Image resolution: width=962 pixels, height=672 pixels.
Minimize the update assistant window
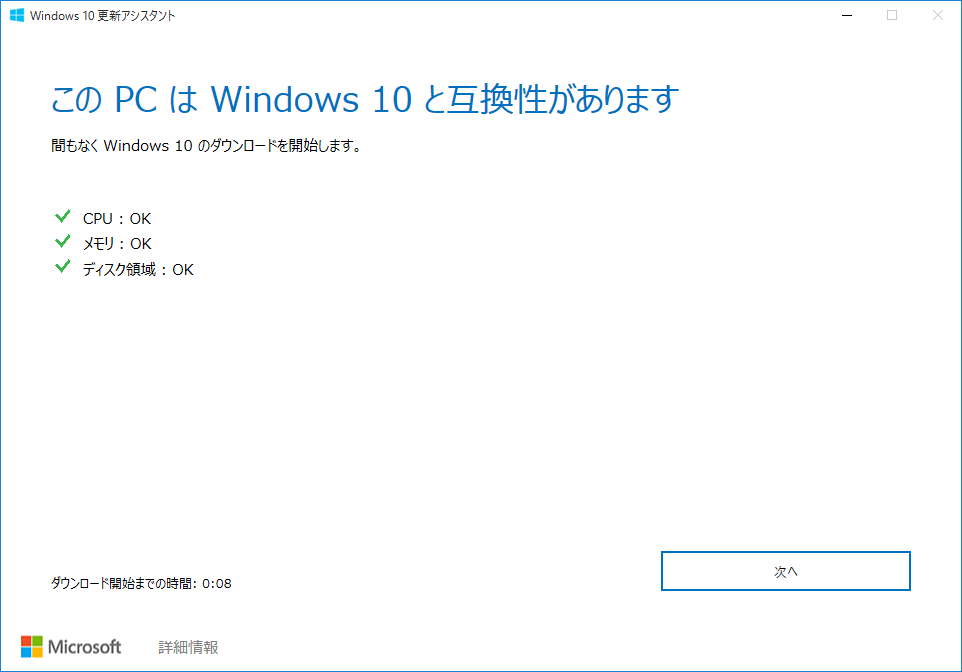pyautogui.click(x=847, y=15)
